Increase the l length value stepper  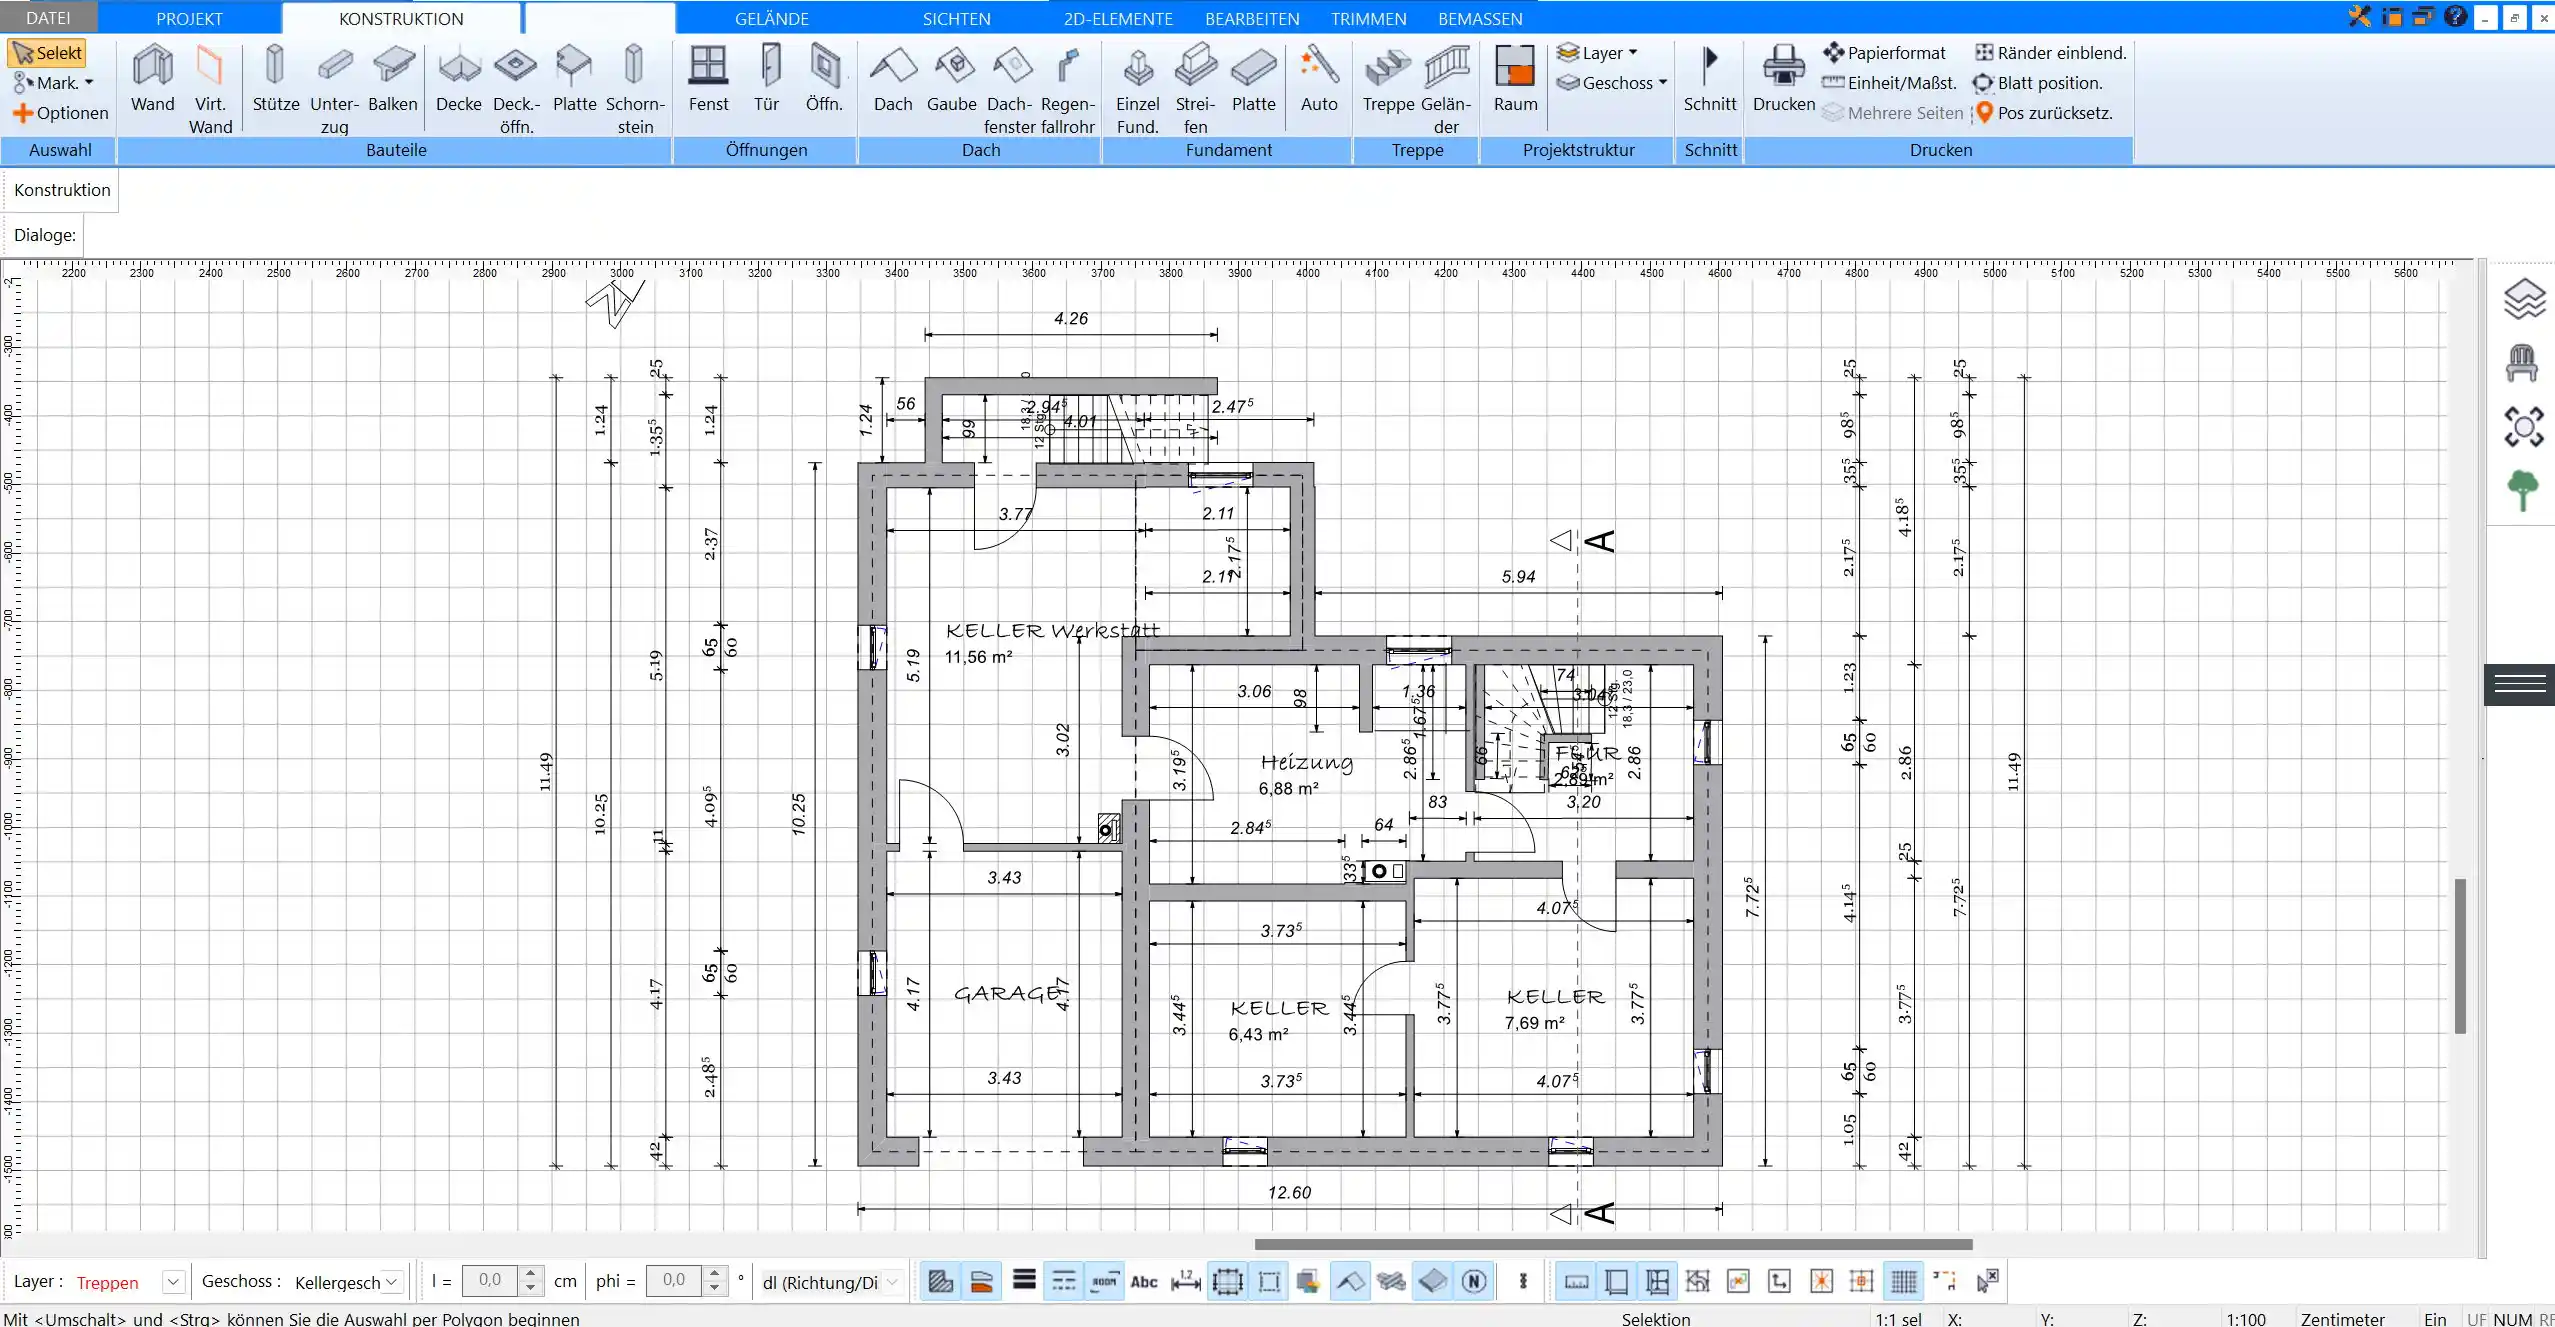(x=531, y=1274)
